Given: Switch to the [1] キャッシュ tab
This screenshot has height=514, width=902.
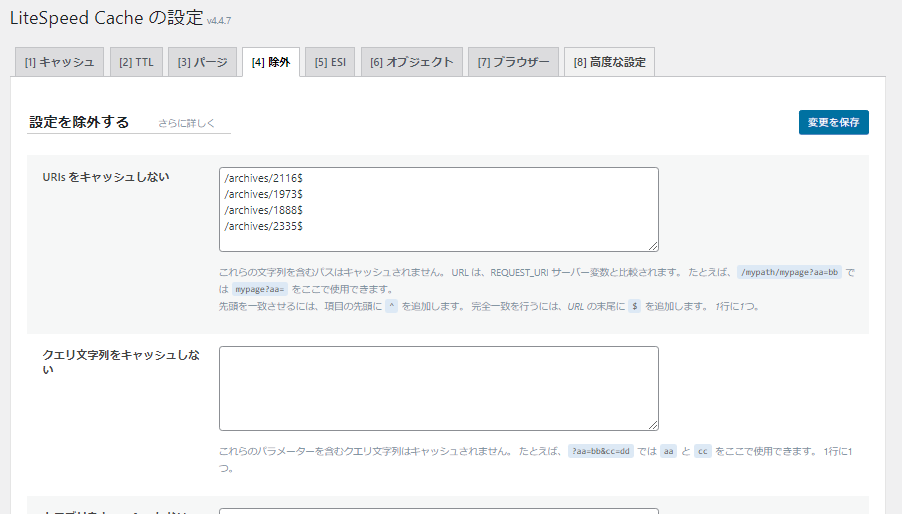Looking at the screenshot, I should click(x=58, y=62).
